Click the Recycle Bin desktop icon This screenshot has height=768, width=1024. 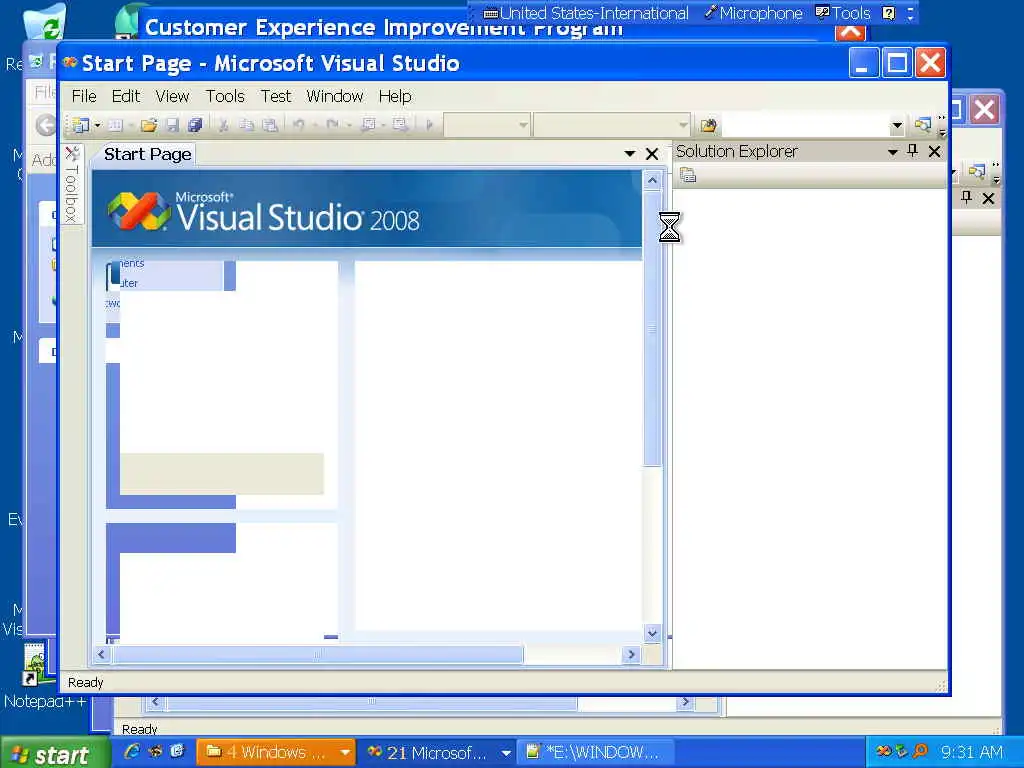[44, 22]
